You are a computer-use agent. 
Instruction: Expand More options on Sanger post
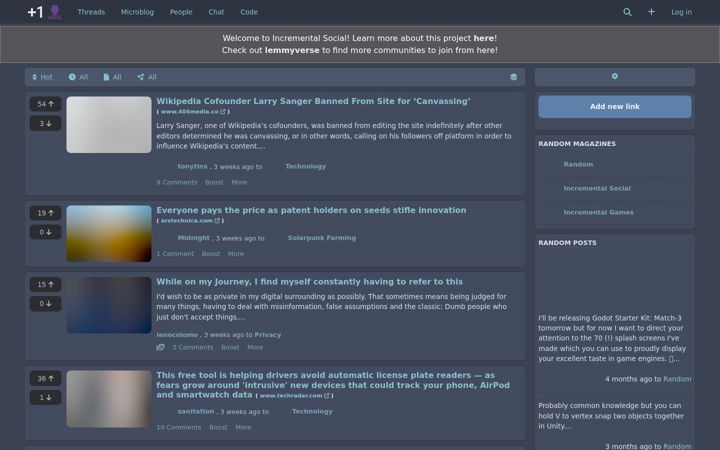click(x=239, y=182)
